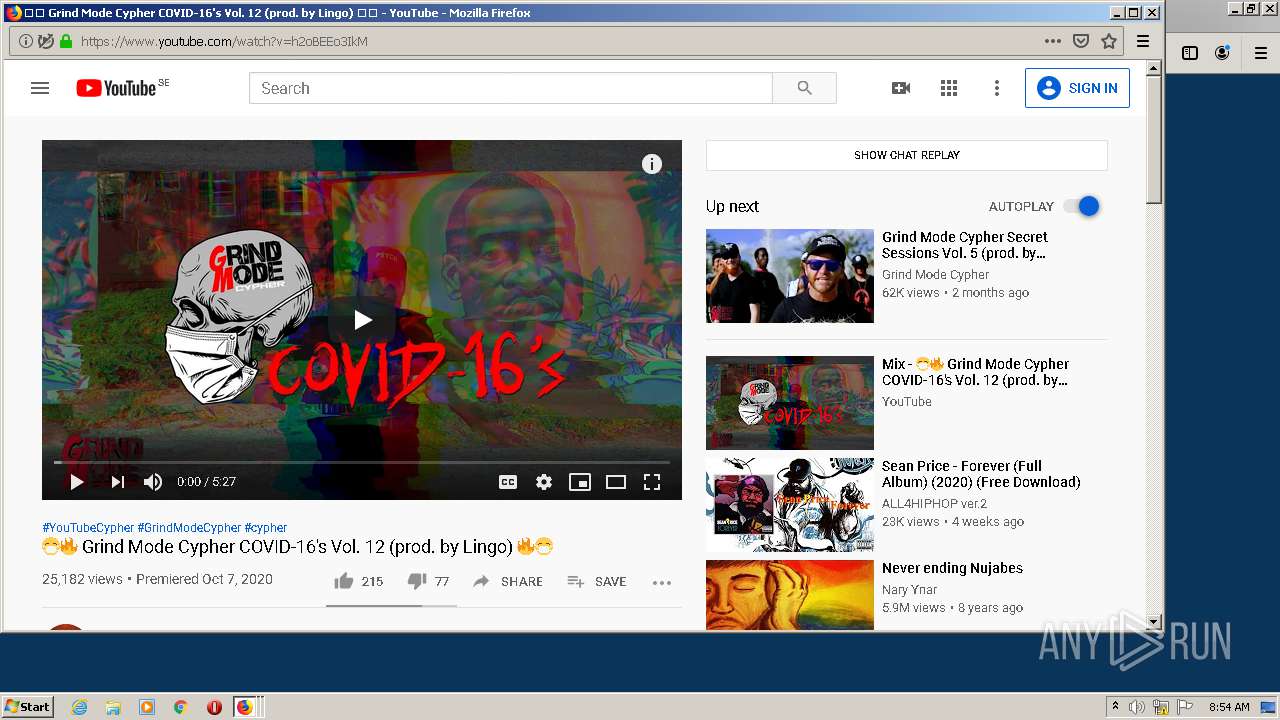Open the Mix COVID-16's thumbnail
Image resolution: width=1280 pixels, height=720 pixels.
click(790, 403)
